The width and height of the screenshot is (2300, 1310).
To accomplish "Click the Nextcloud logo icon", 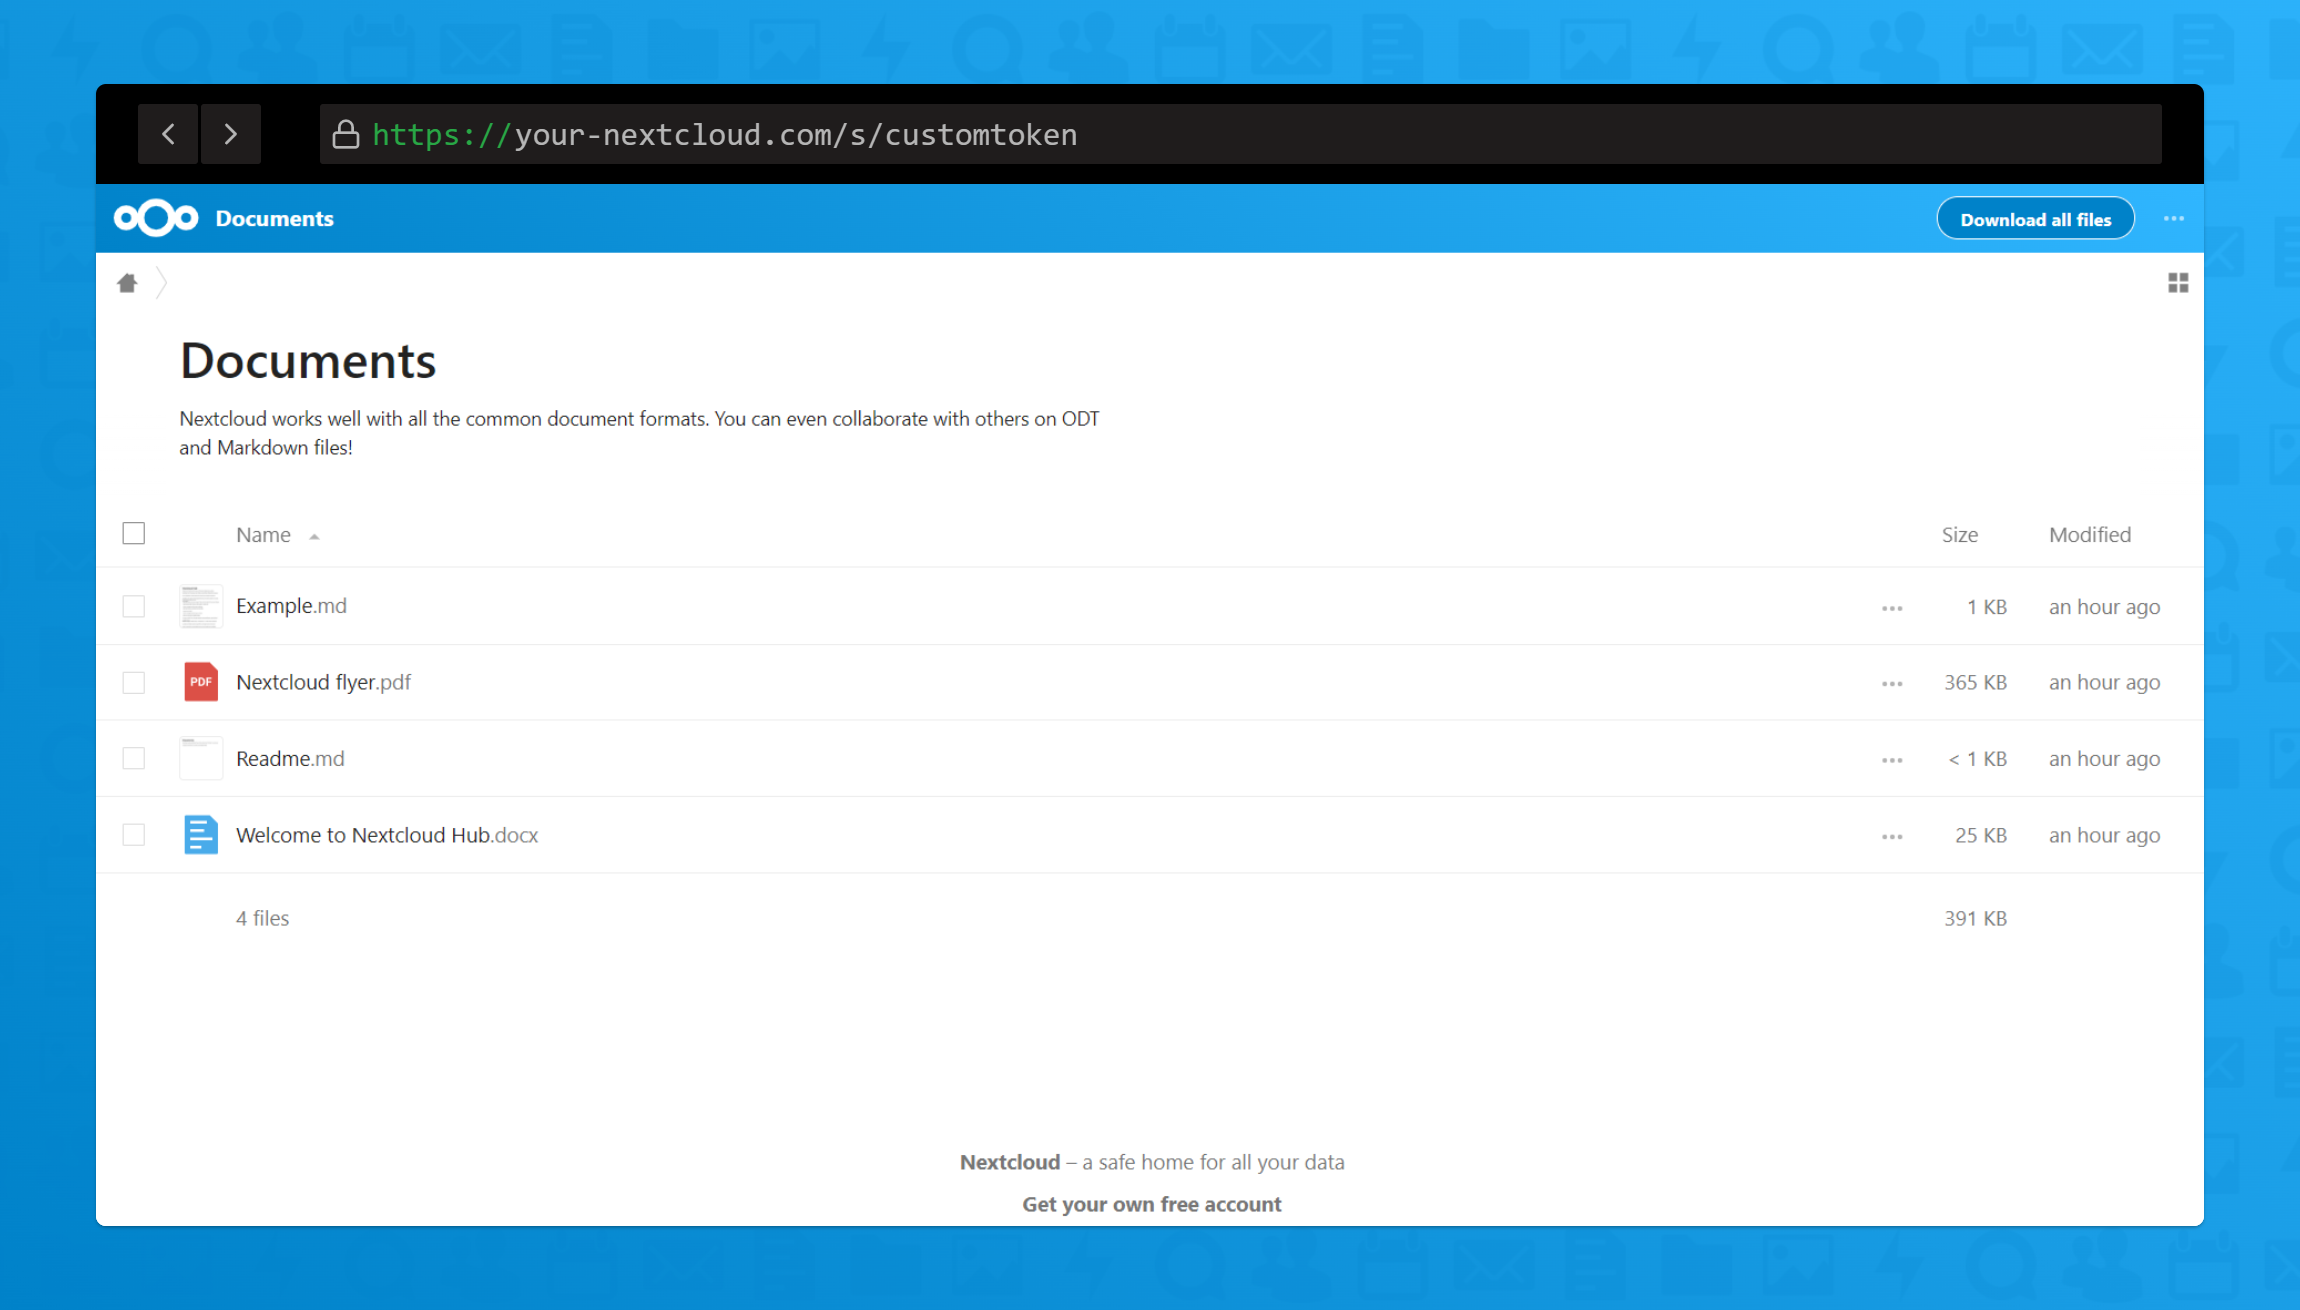I will tap(156, 218).
